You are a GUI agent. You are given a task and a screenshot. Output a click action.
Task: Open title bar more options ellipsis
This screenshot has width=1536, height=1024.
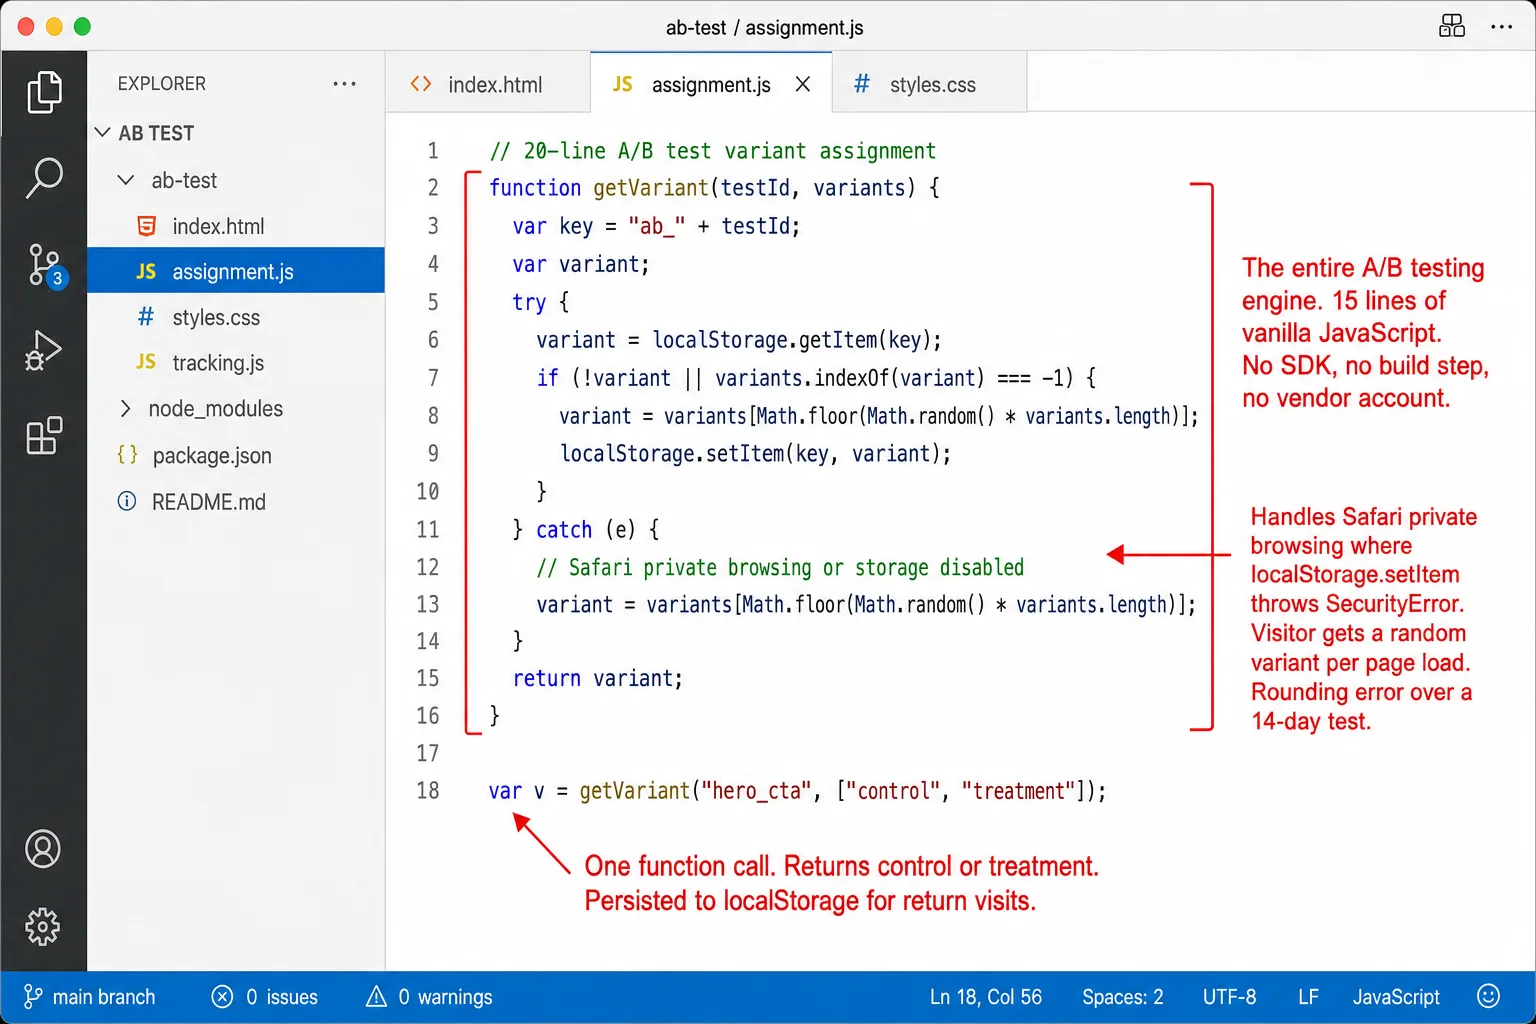[x=1502, y=27]
